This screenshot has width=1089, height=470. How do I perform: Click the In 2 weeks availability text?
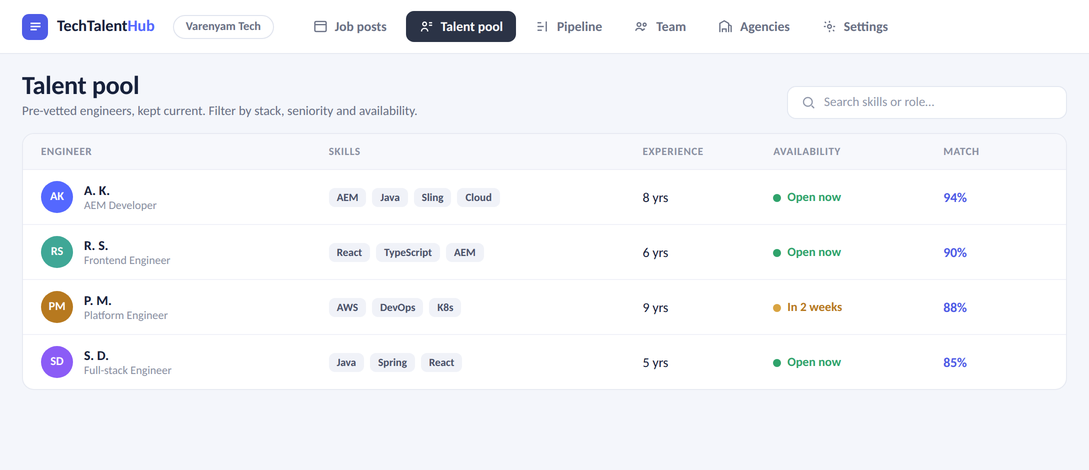point(814,307)
